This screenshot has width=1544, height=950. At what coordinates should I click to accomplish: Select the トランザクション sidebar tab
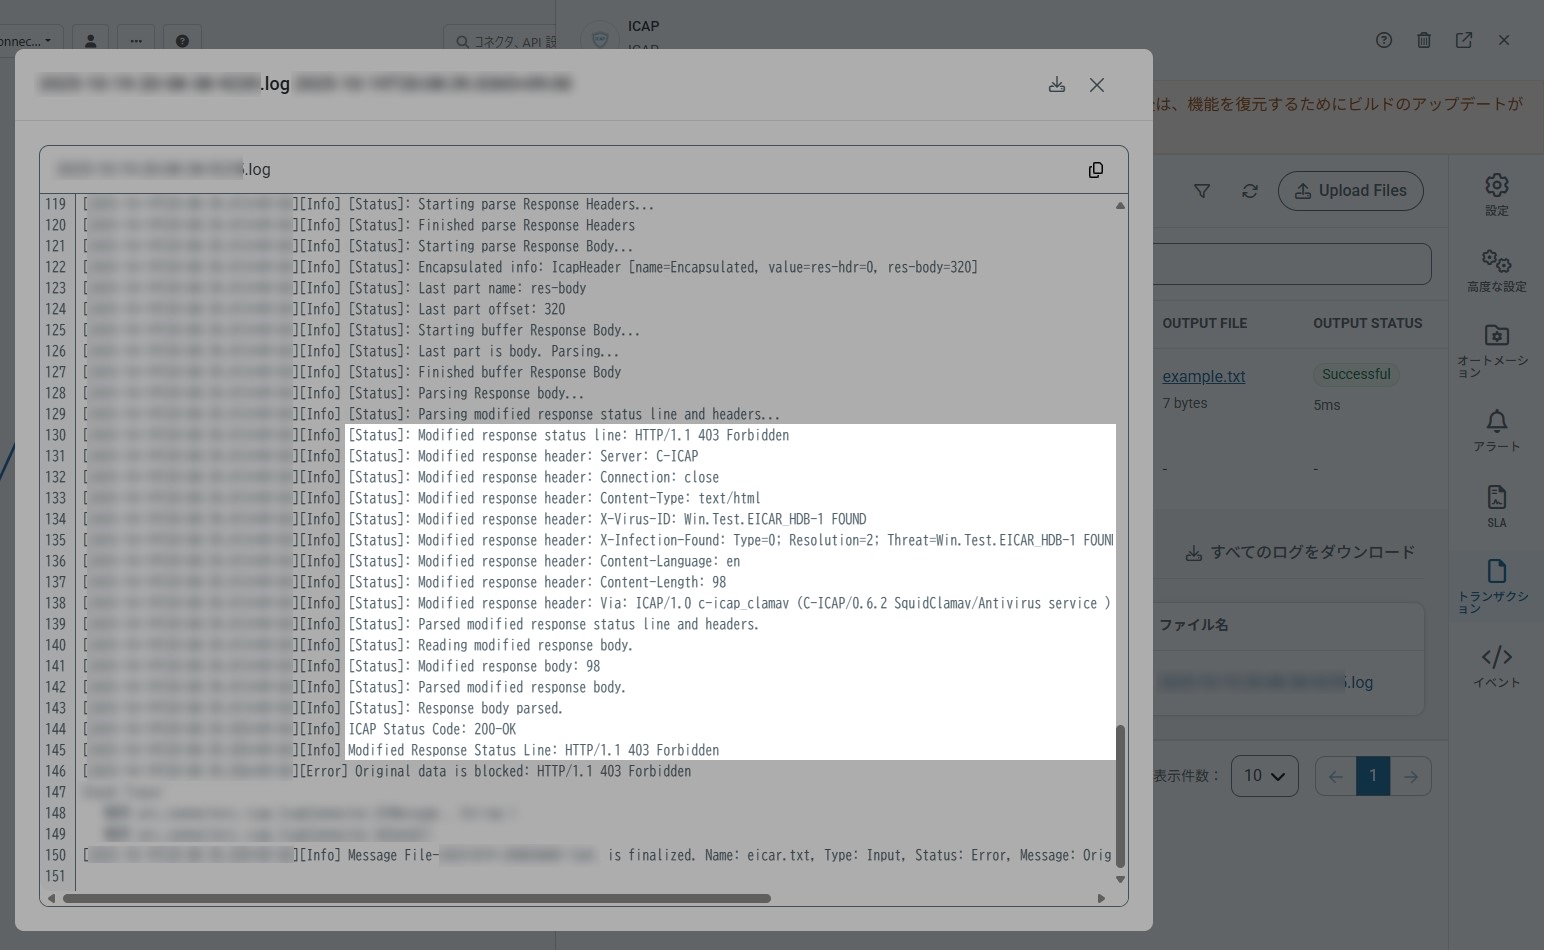coord(1496,573)
